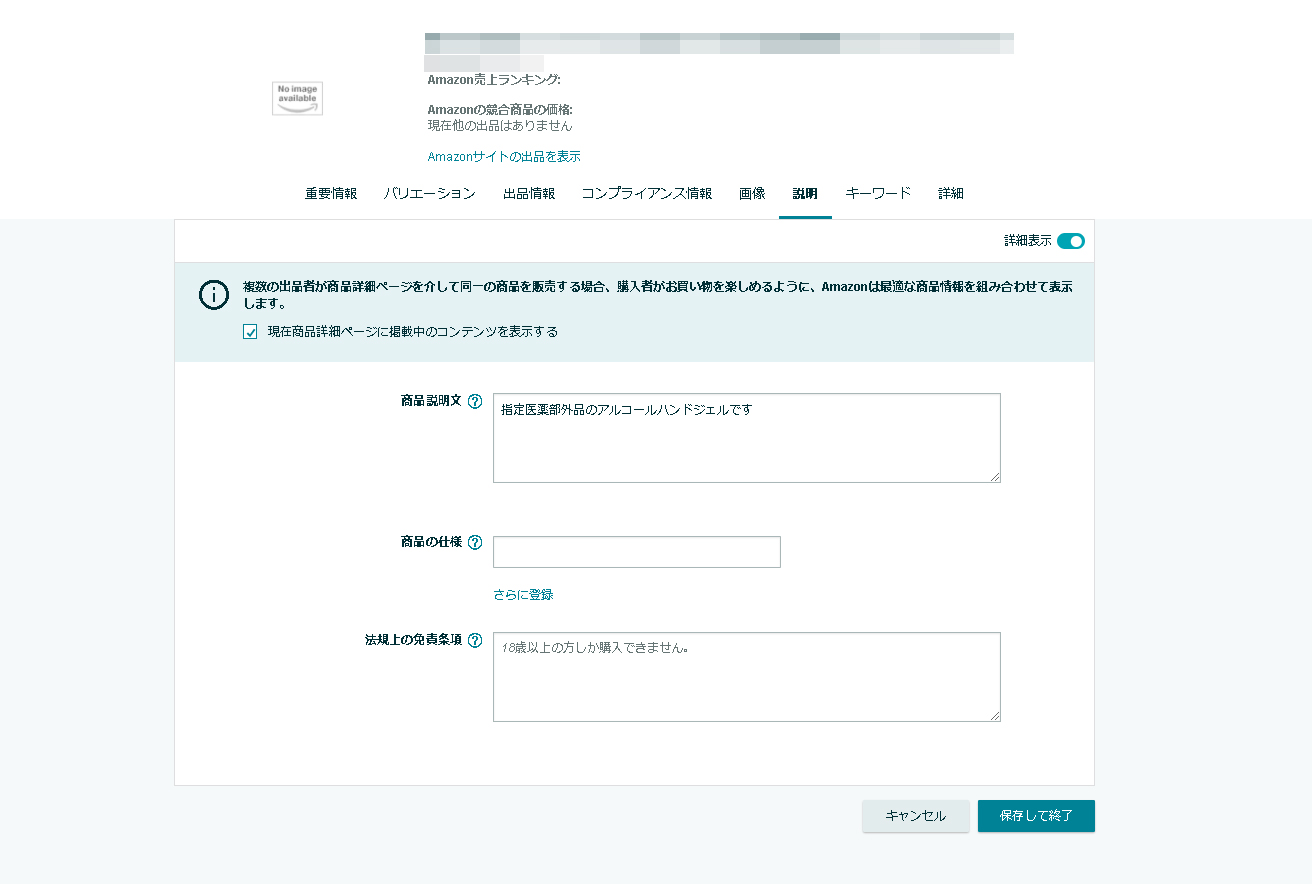Image resolution: width=1312 pixels, height=884 pixels.
Task: Click help icon next to 商品の仕様
Action: point(475,543)
